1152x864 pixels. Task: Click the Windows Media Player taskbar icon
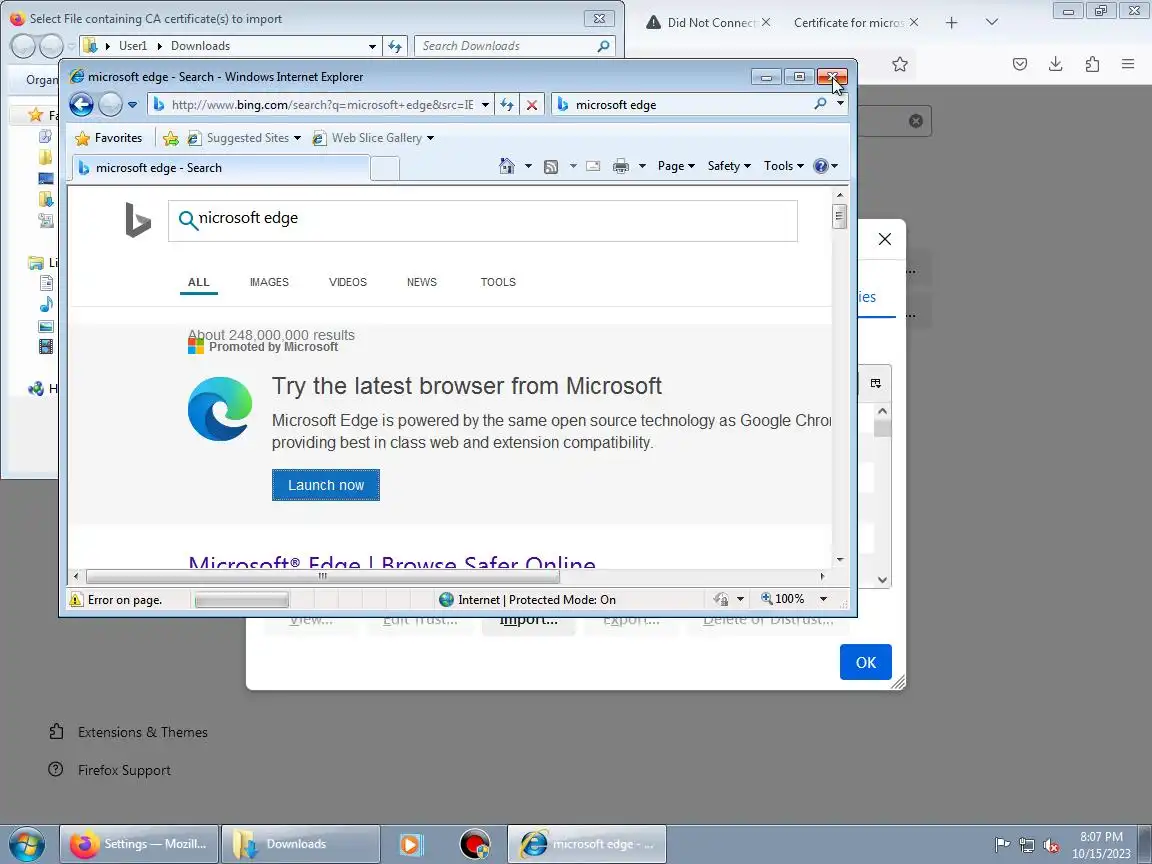(411, 844)
